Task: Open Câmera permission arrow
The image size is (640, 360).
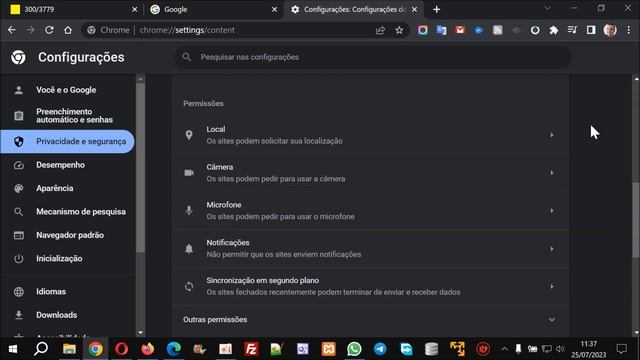Action: (x=552, y=173)
